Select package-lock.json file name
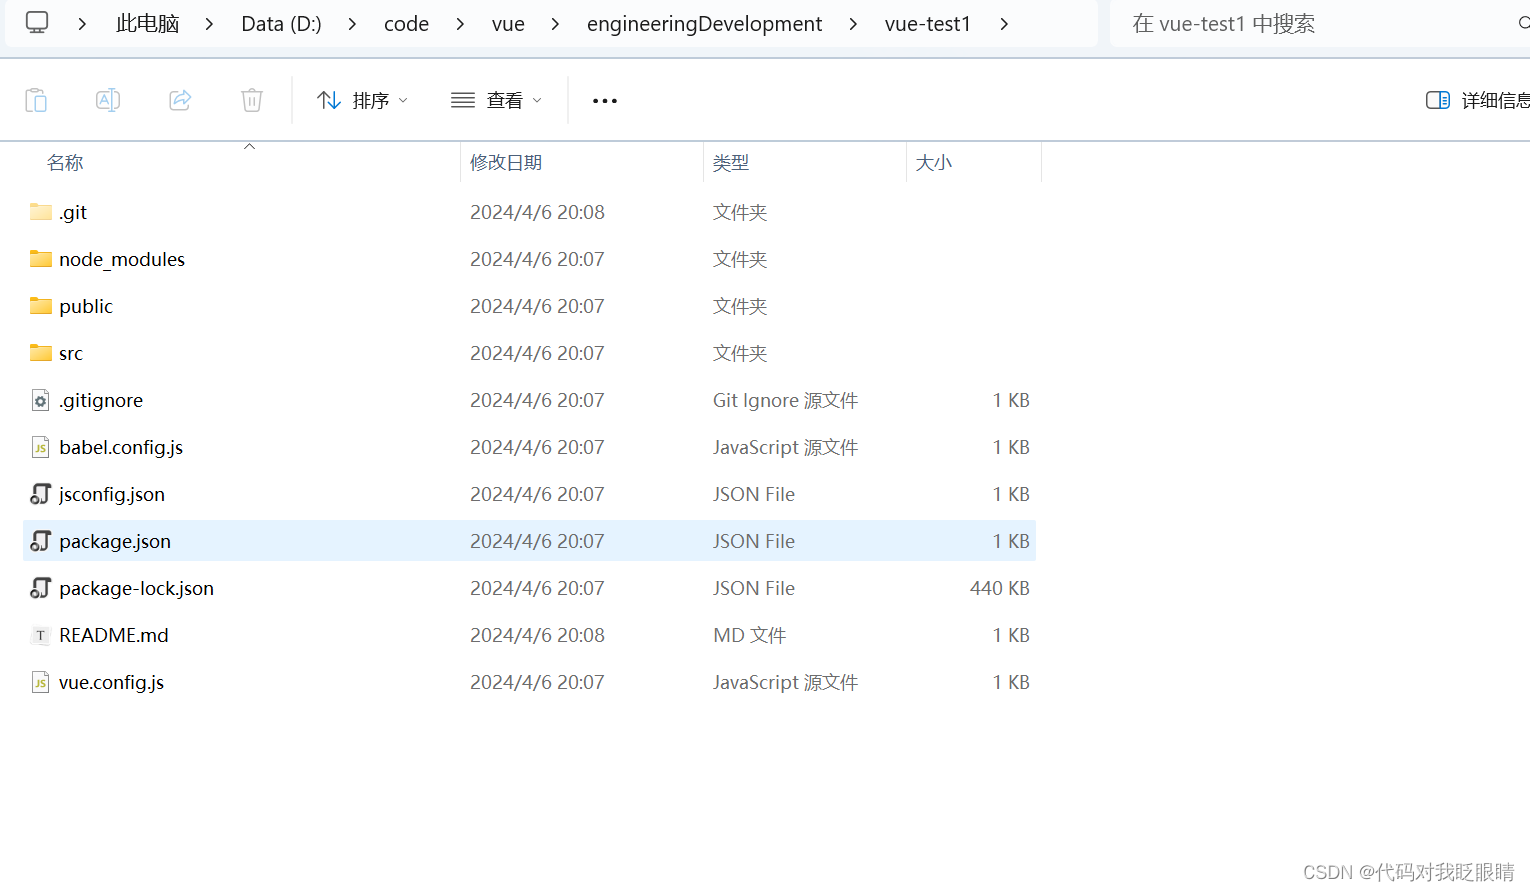The height and width of the screenshot is (891, 1530). tap(136, 588)
